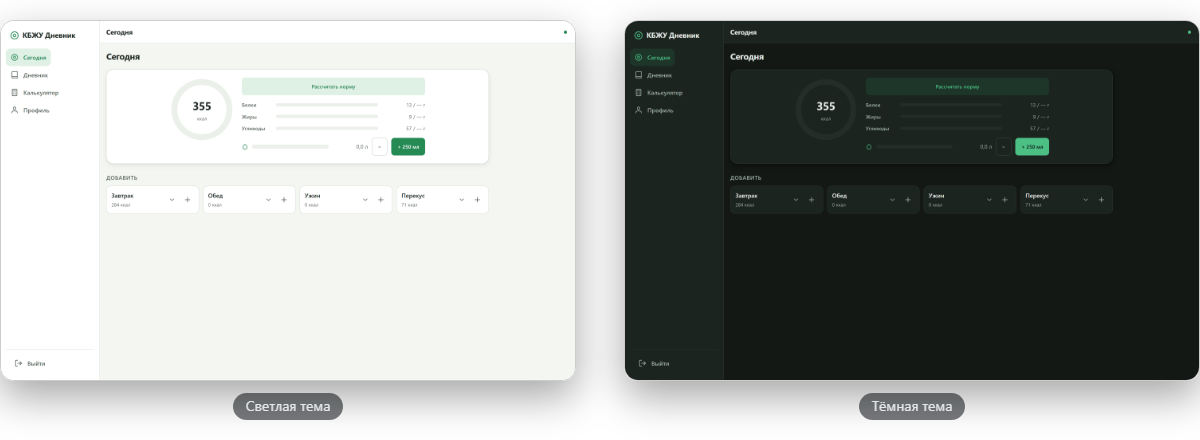
Task: Click the 71 ккал text under Перекус, dark theme
Action: point(1034,204)
